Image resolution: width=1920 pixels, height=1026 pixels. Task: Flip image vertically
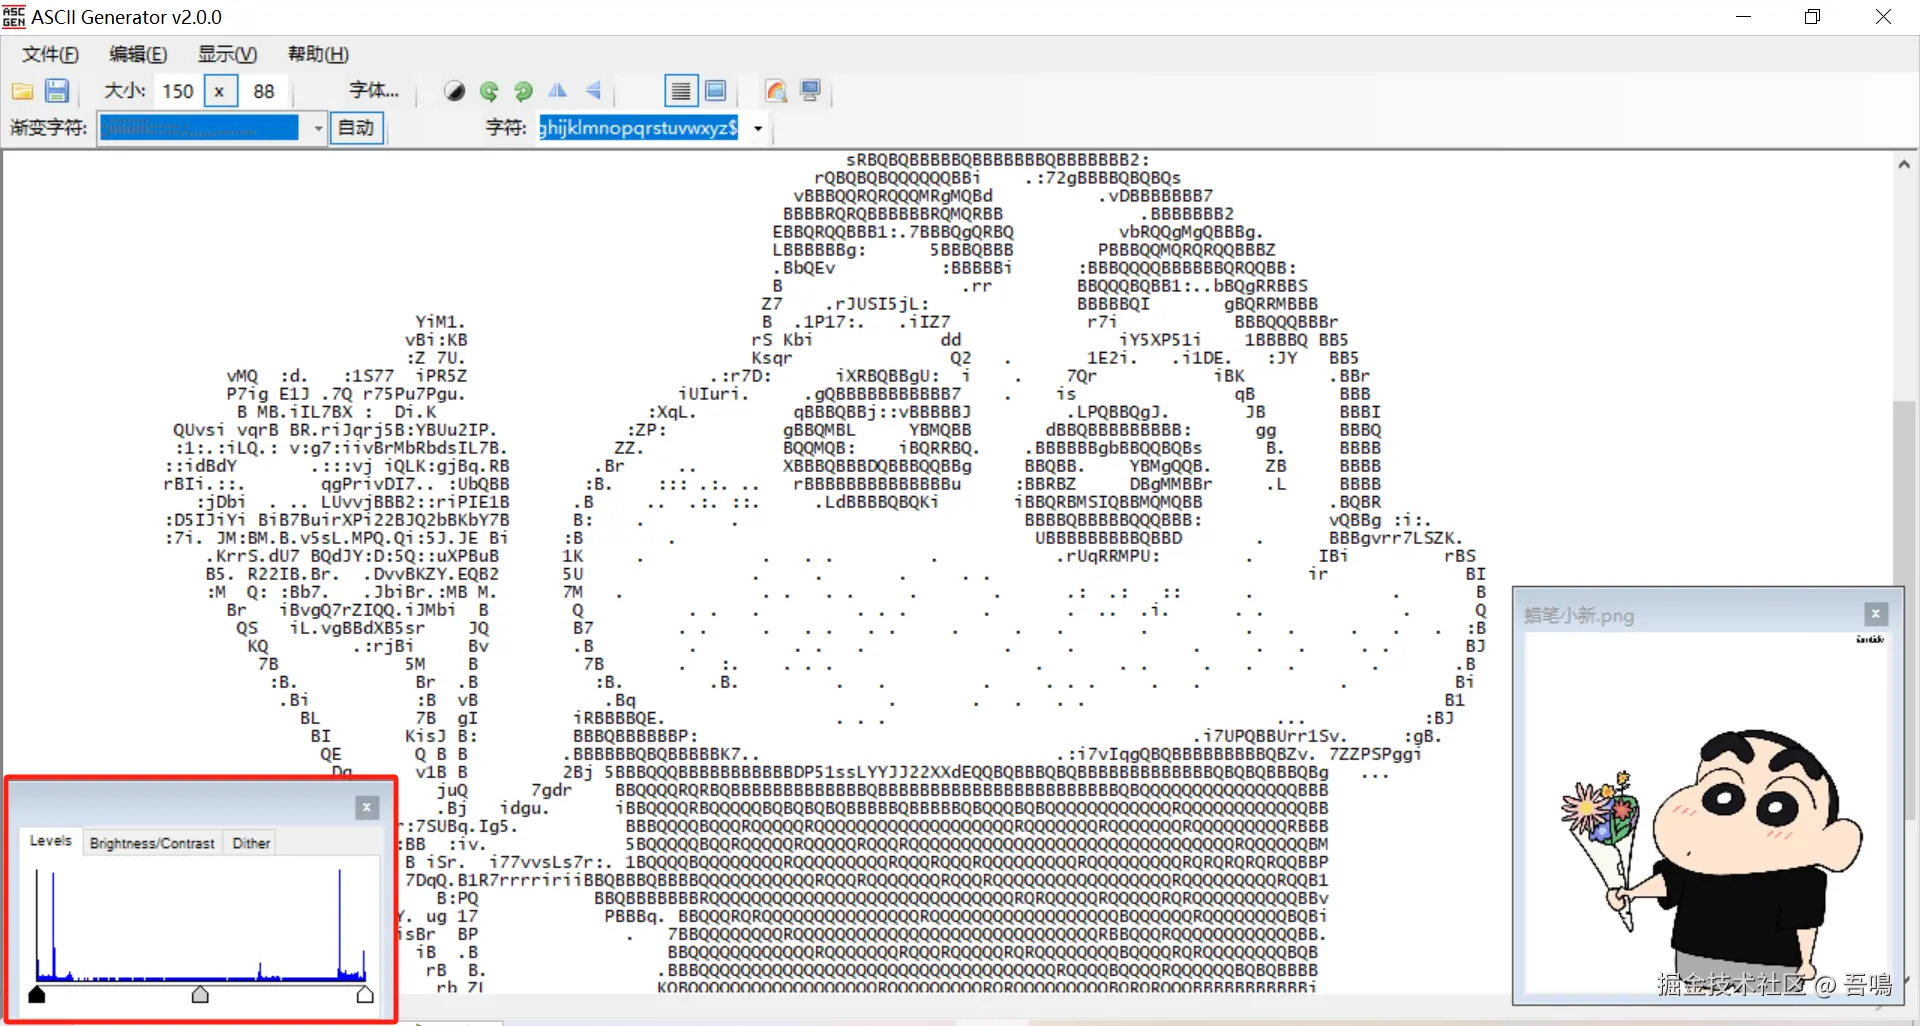[x=593, y=91]
